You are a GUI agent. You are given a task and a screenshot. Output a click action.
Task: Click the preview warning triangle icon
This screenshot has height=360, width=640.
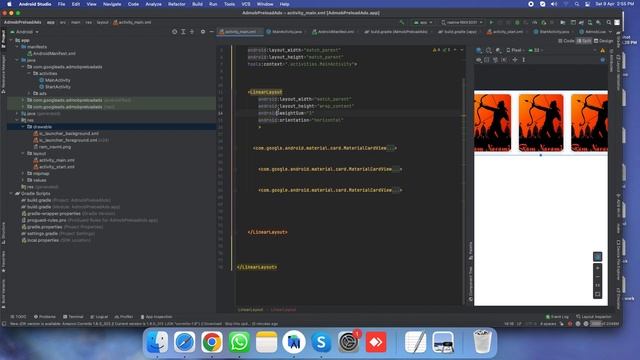(602, 50)
